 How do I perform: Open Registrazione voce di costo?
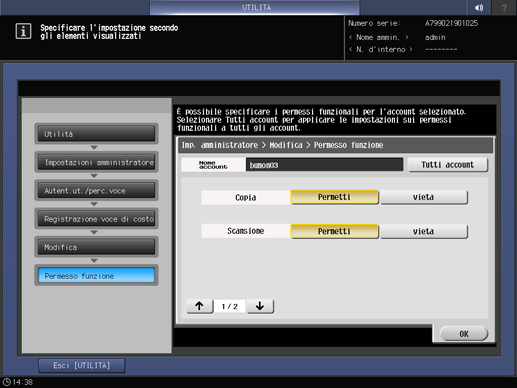click(96, 219)
